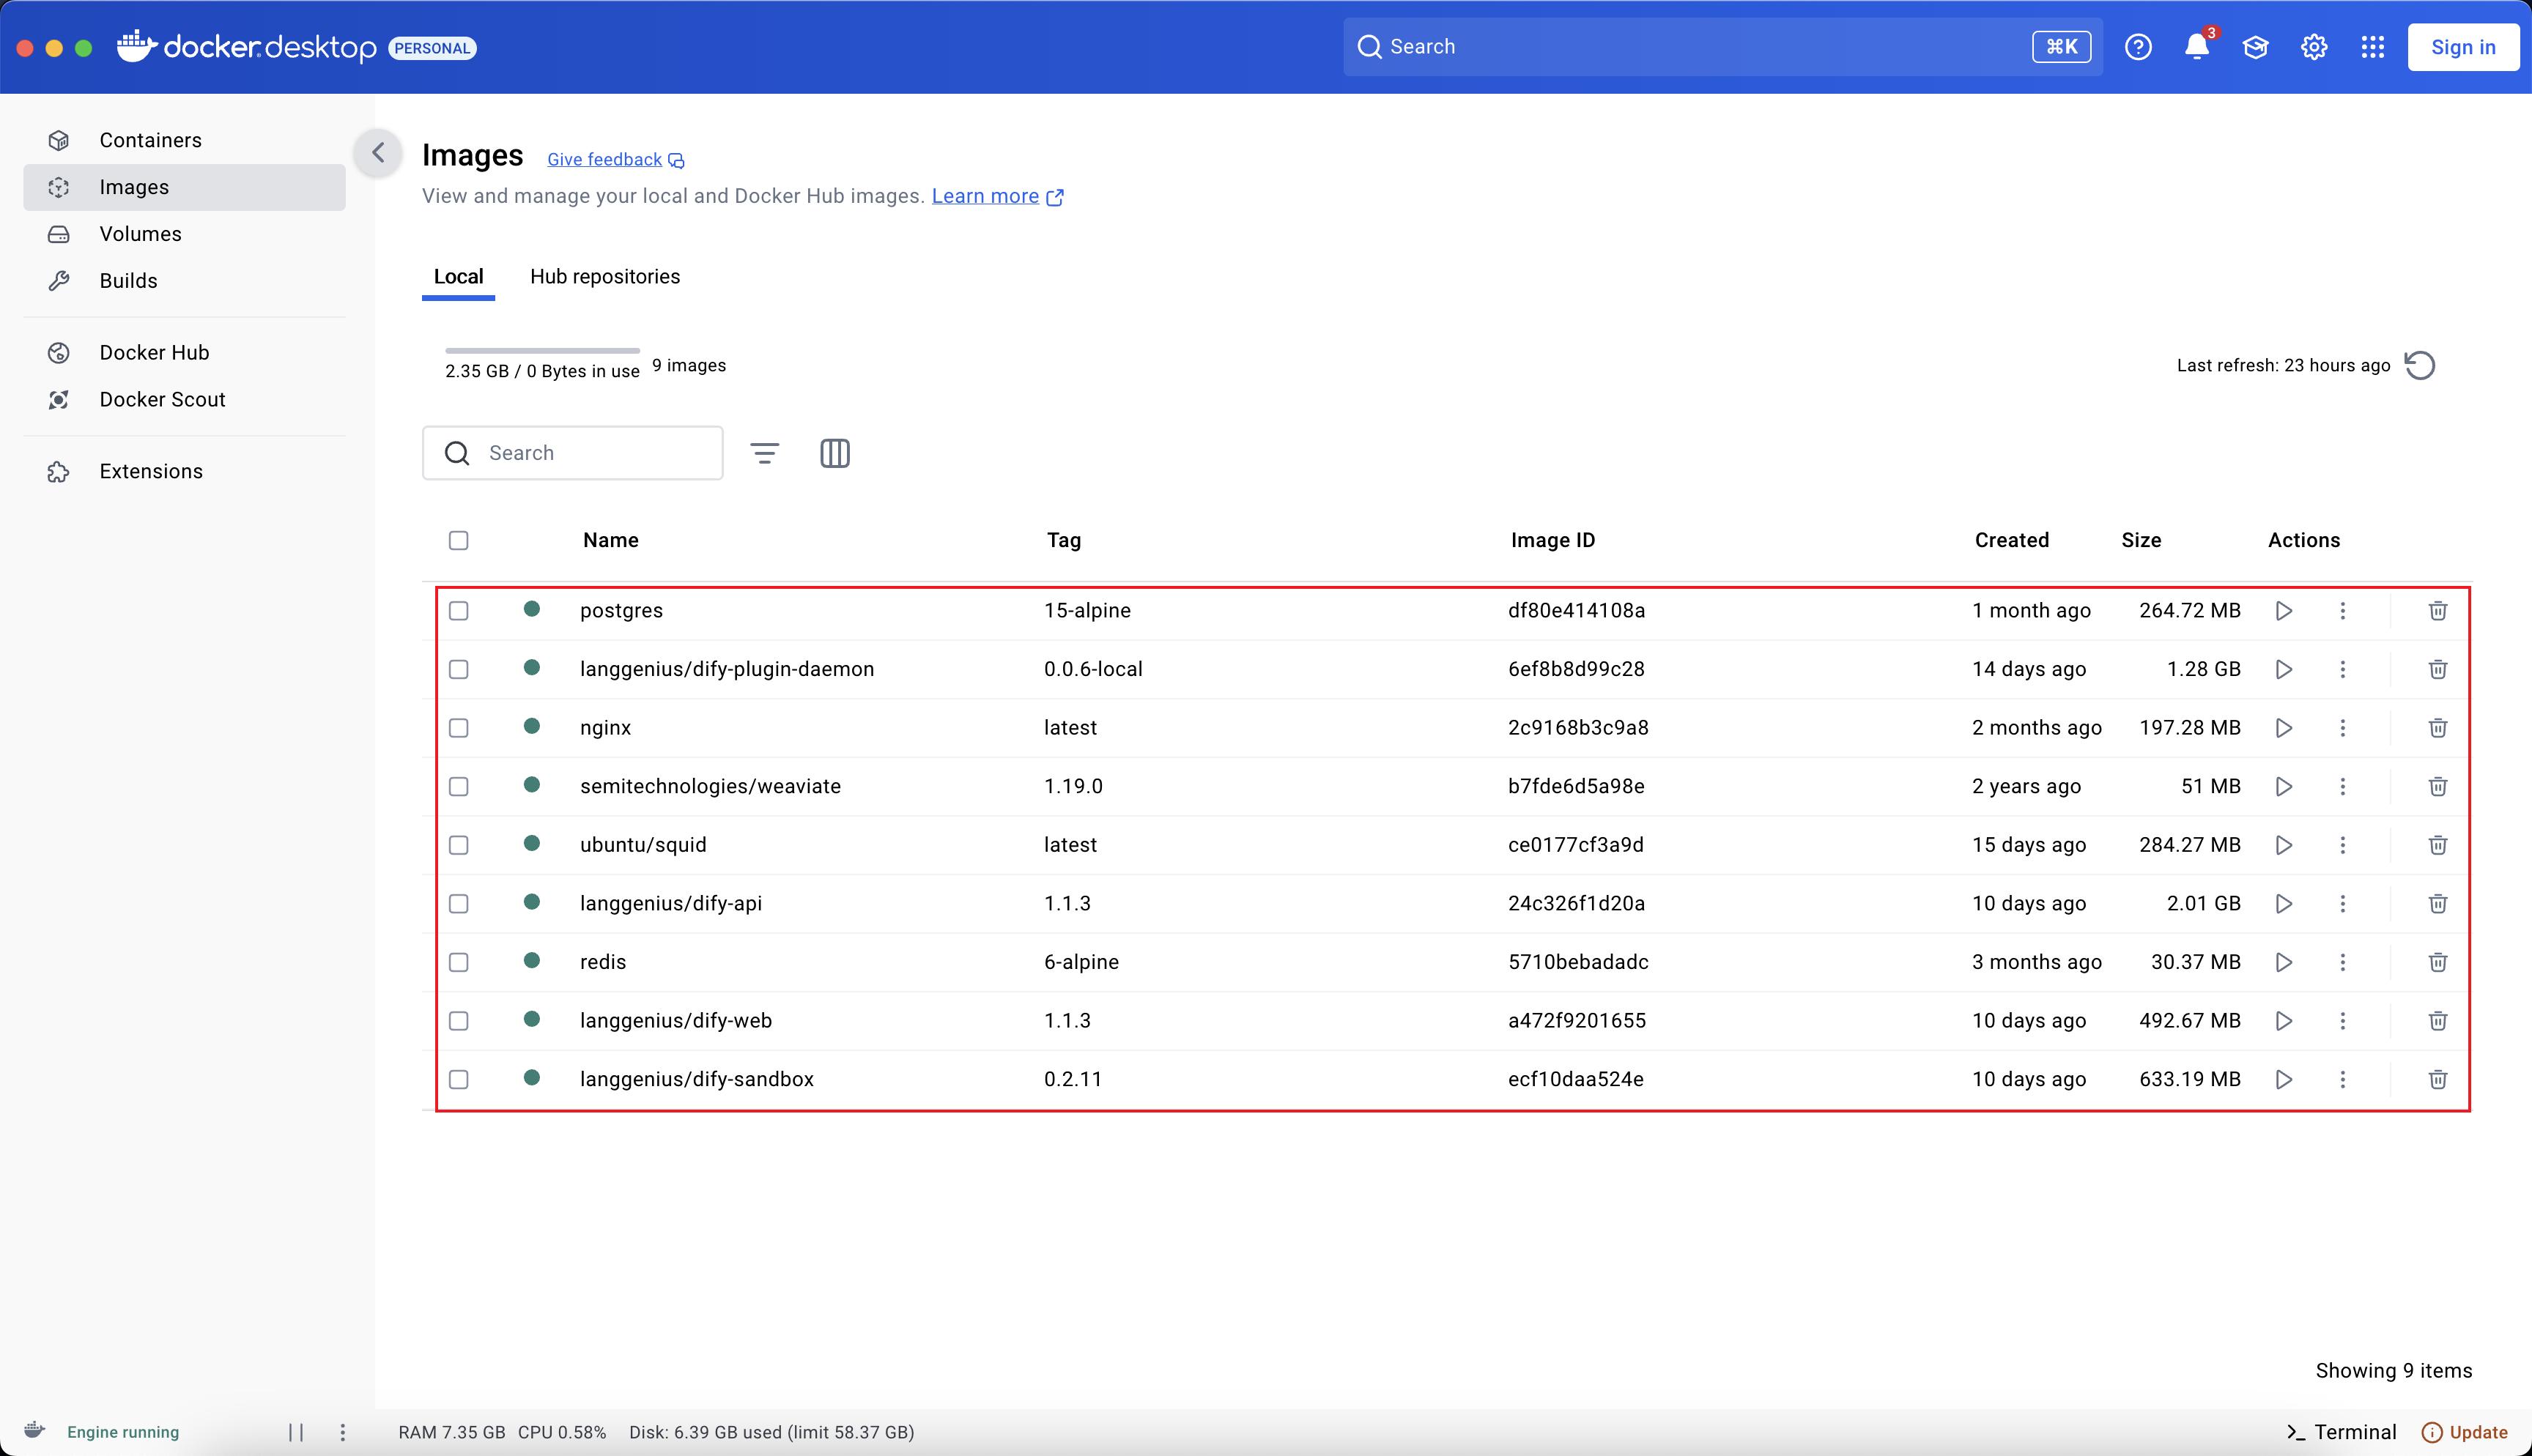
Task: Delete the nginx image
Action: click(x=2438, y=727)
